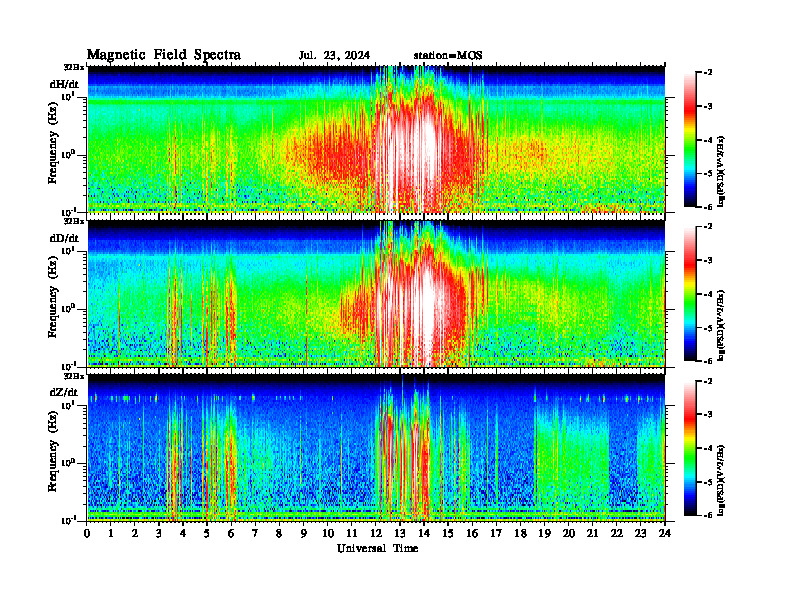Click hour 9 on the time axis
Image resolution: width=792 pixels, height=612 pixels.
click(x=303, y=533)
